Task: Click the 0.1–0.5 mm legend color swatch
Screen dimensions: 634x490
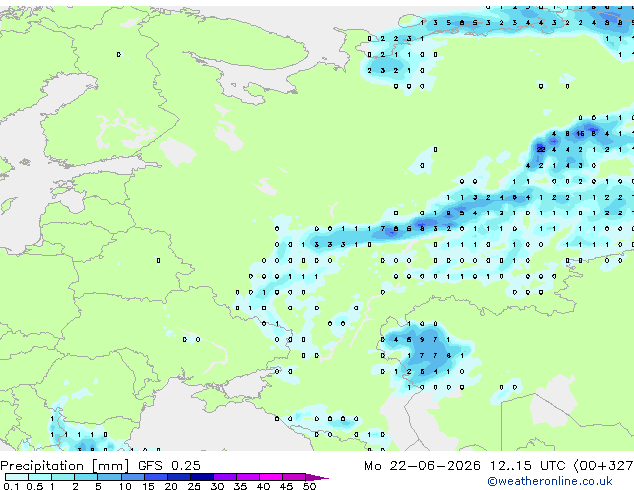Action: (17, 477)
